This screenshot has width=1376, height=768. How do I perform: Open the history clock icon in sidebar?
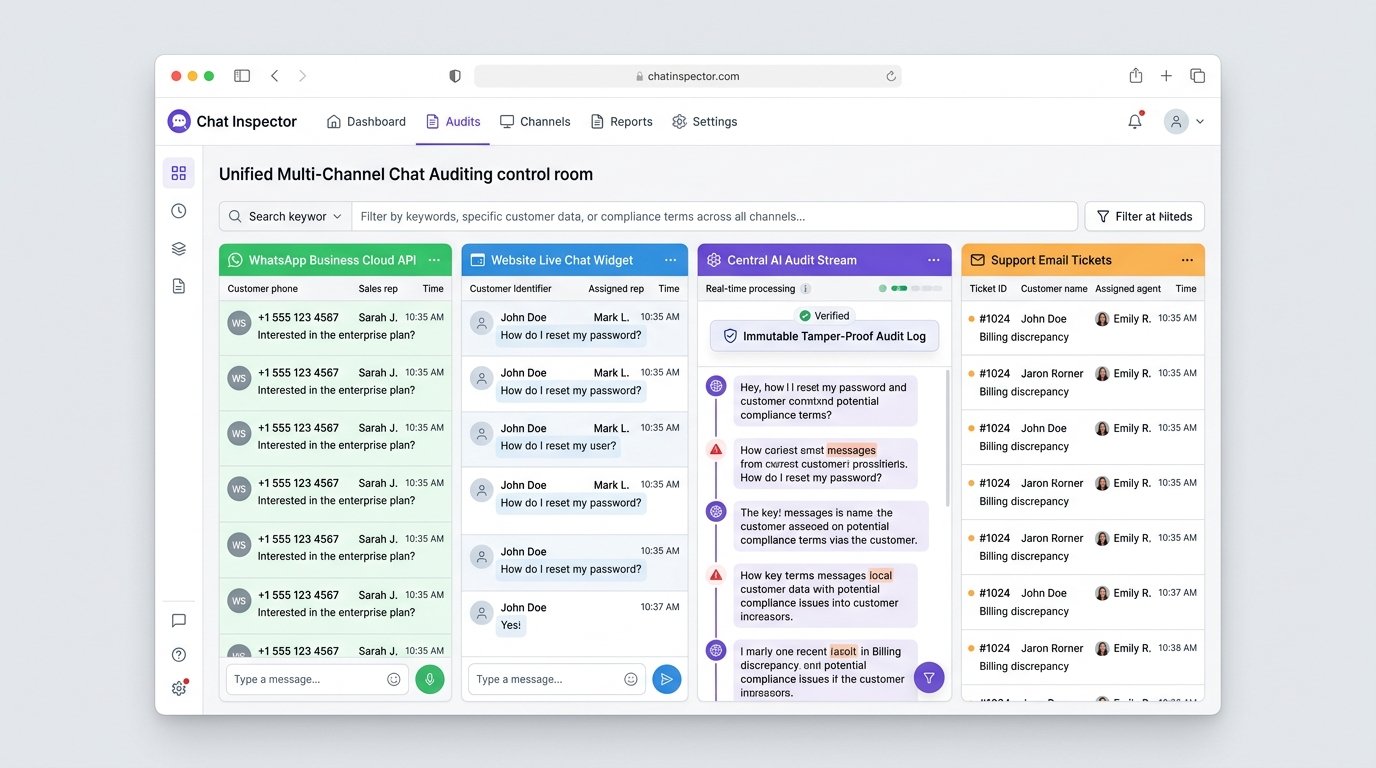[x=179, y=211]
